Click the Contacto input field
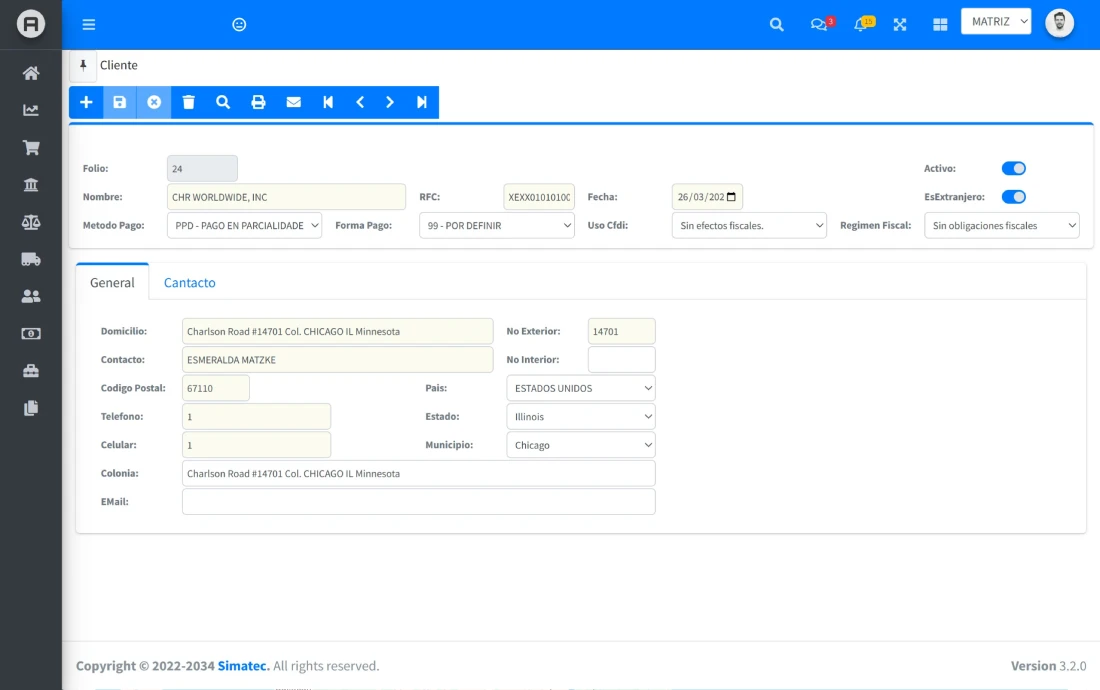This screenshot has width=1100, height=690. pyautogui.click(x=337, y=360)
